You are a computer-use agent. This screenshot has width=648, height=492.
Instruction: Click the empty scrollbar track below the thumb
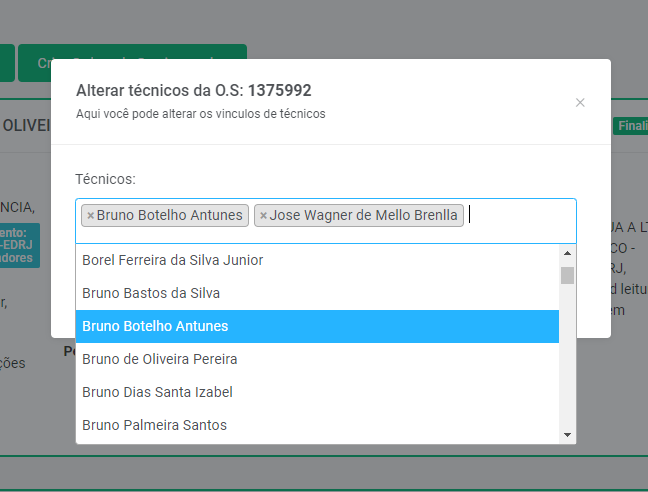[x=567, y=360]
